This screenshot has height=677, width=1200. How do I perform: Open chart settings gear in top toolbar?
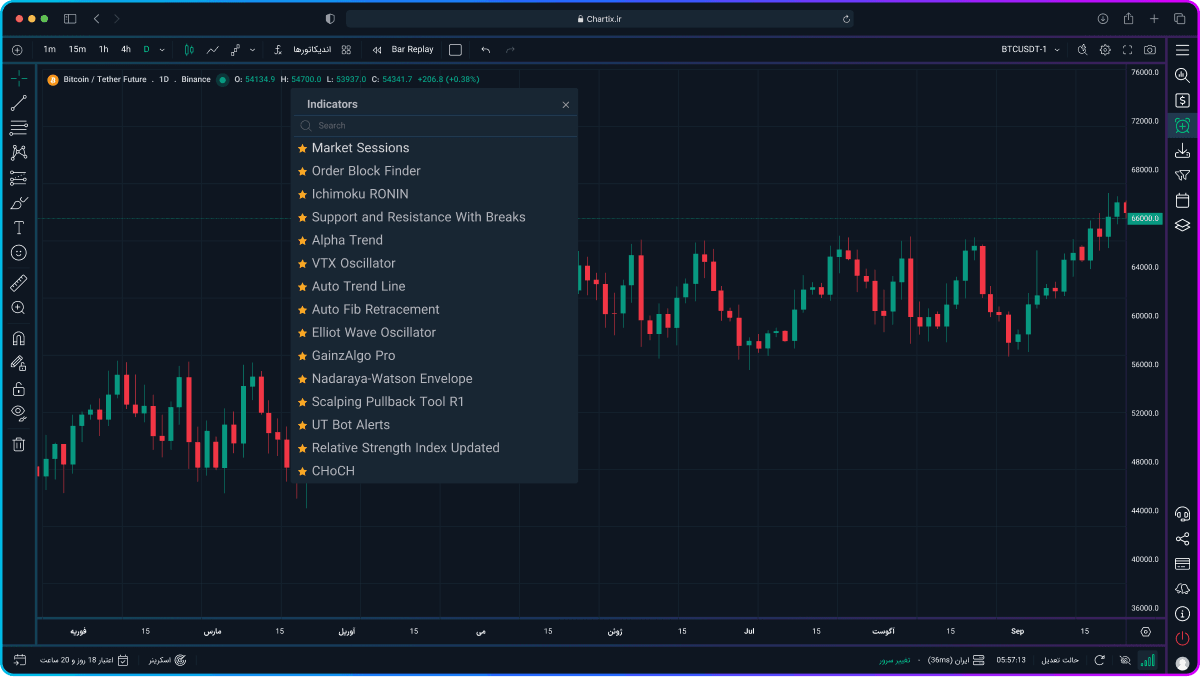1105,49
